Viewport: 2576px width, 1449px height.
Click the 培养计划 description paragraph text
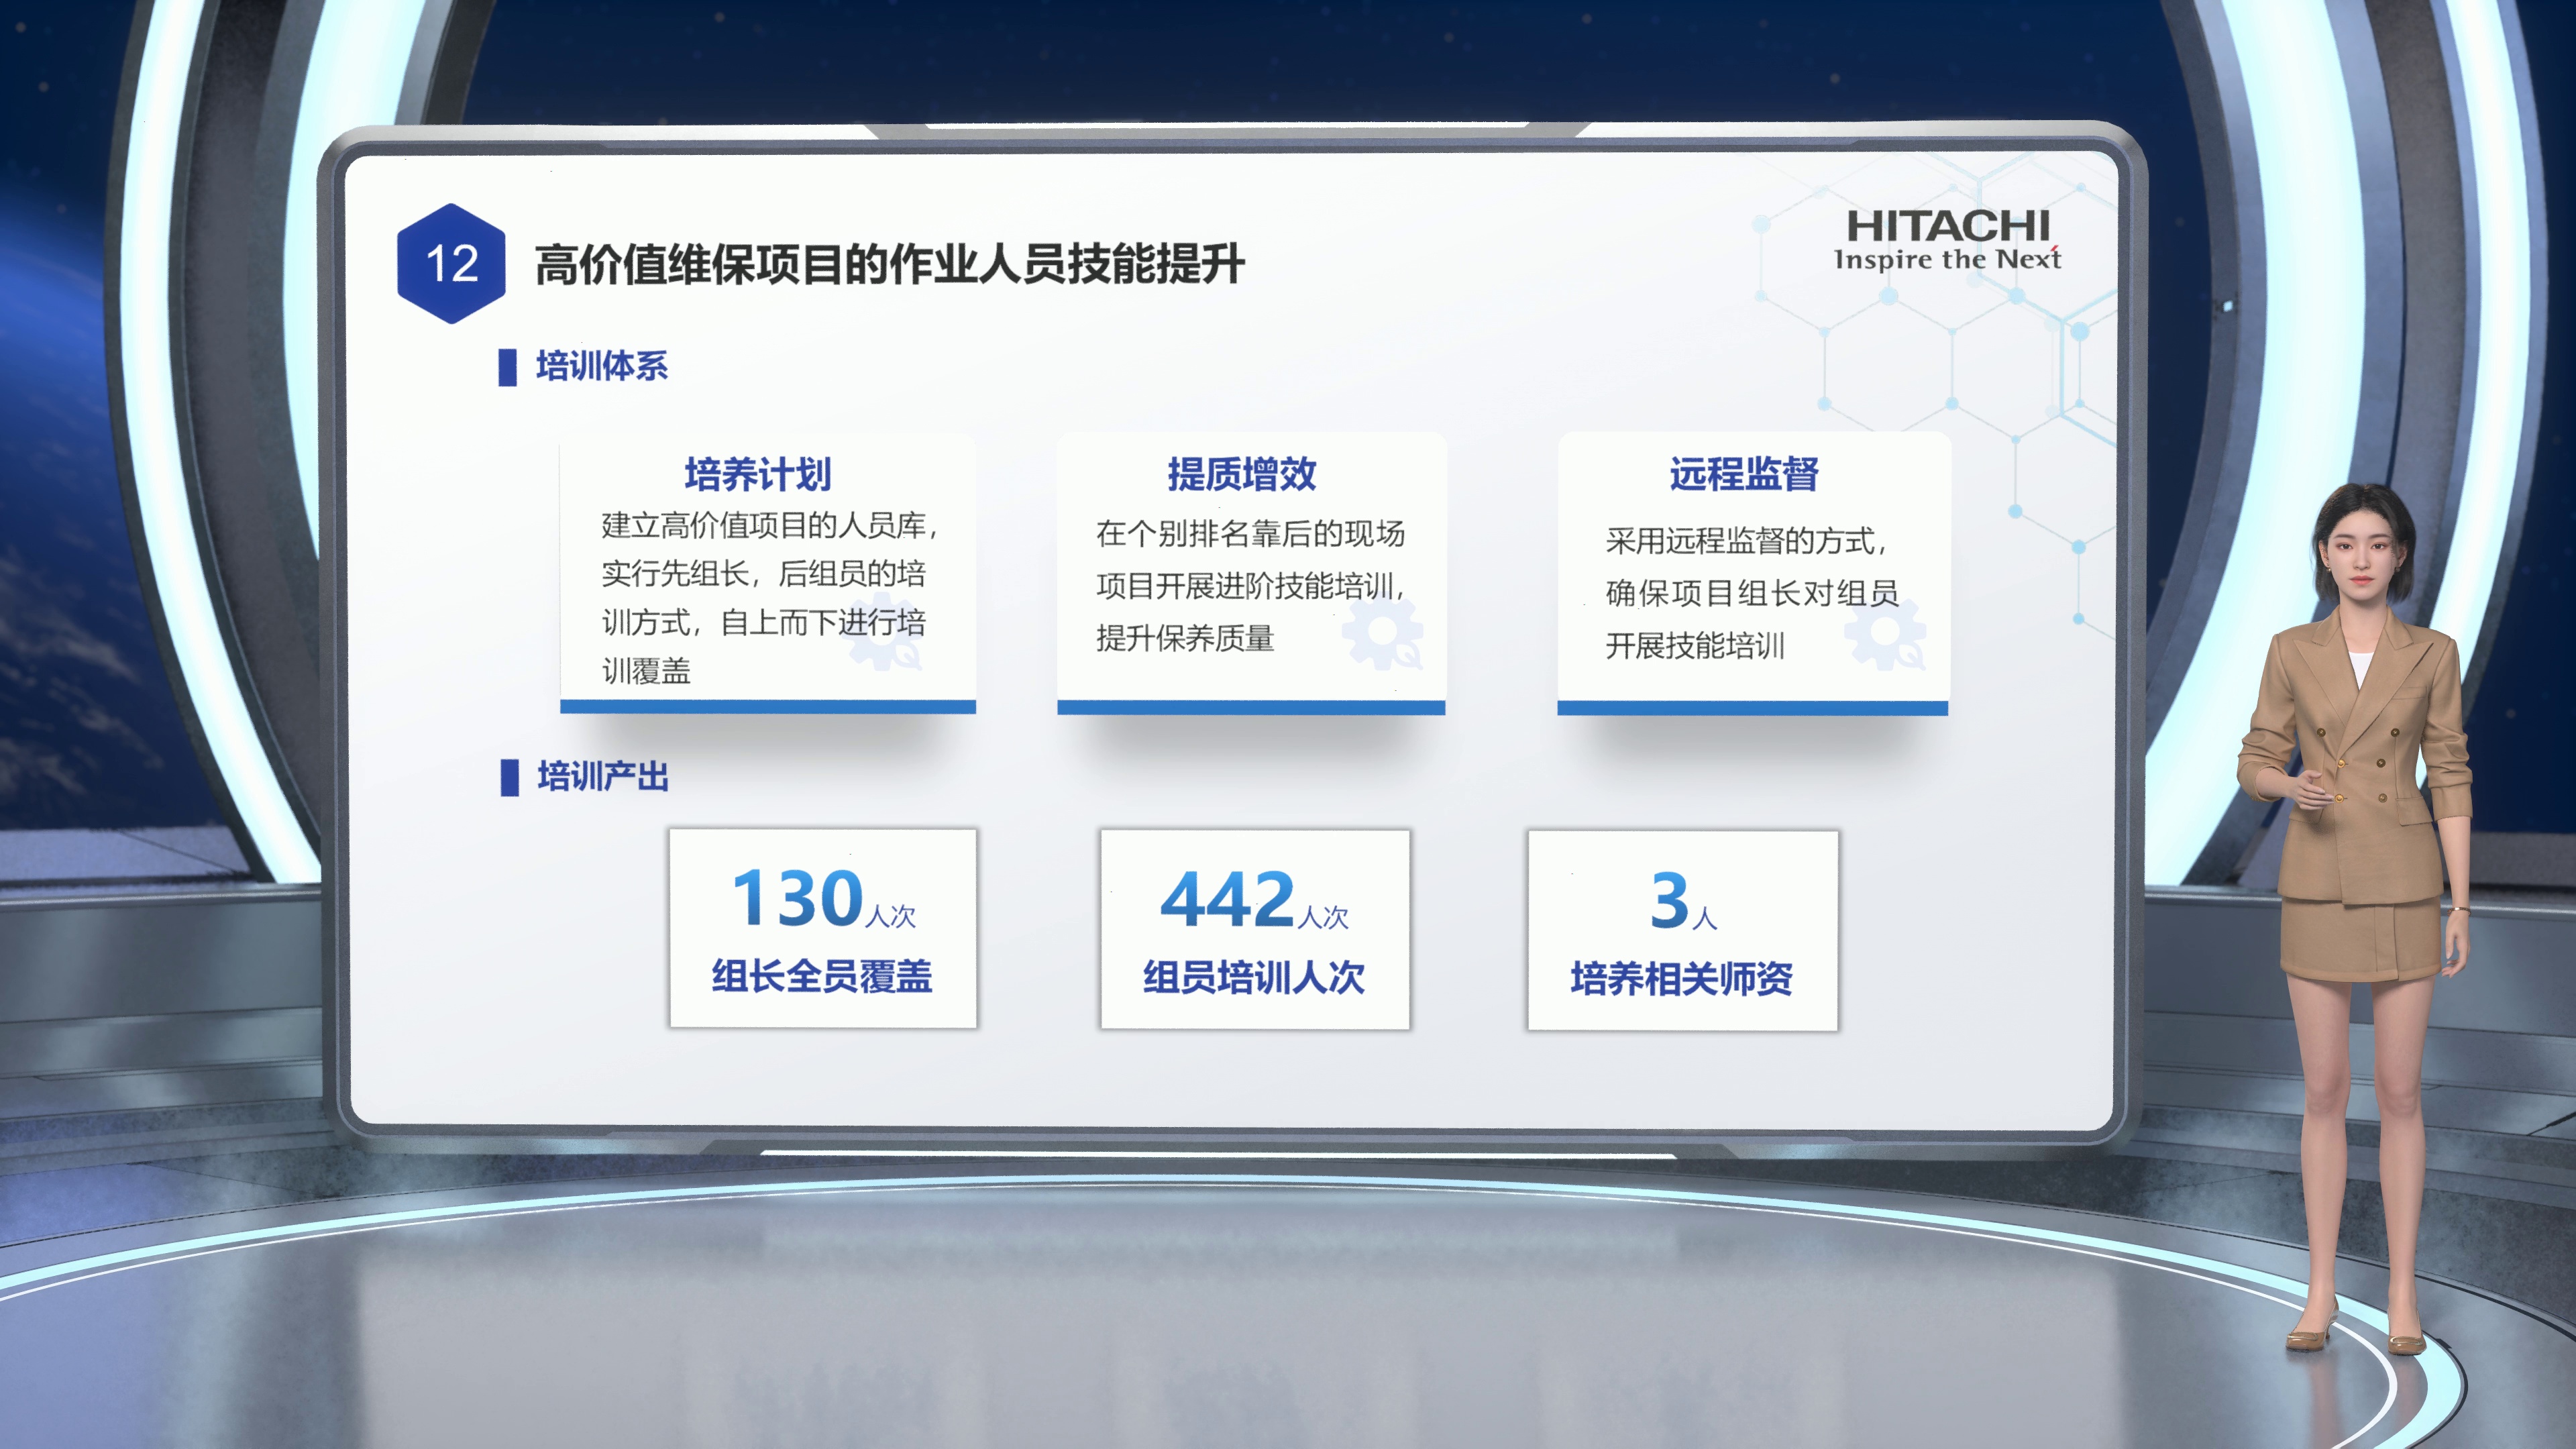[x=768, y=597]
